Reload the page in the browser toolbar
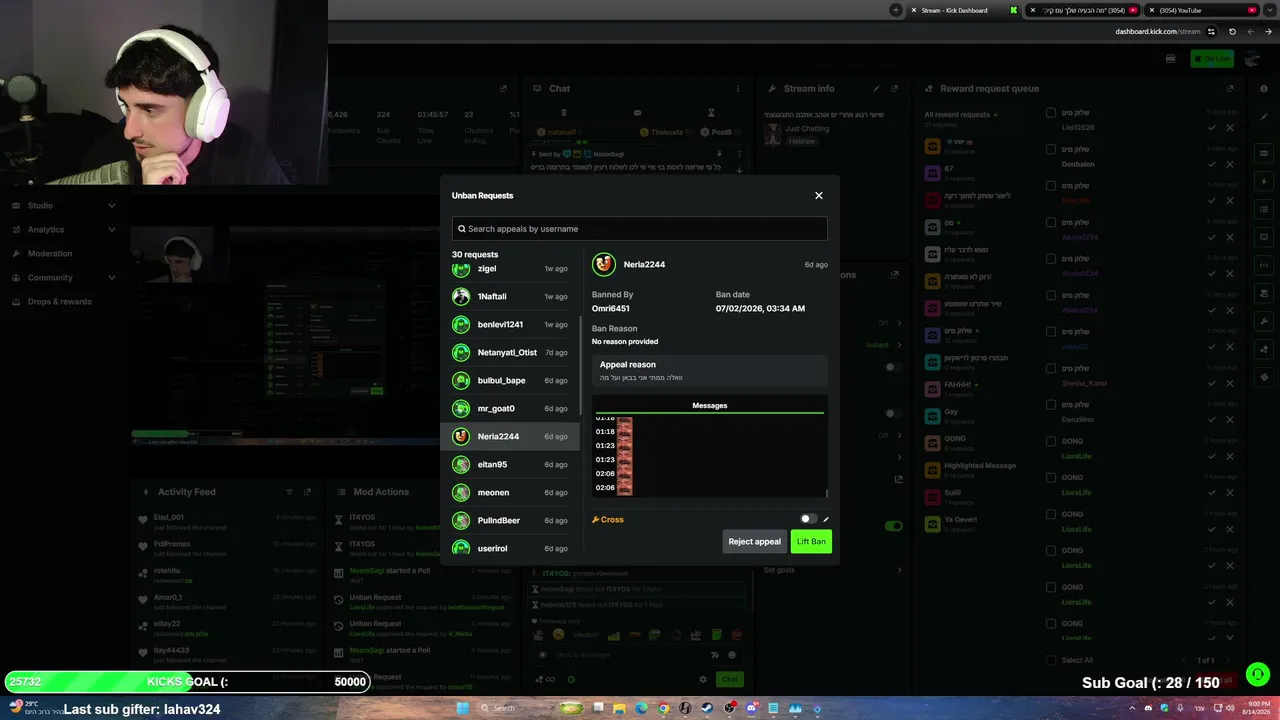 click(x=1232, y=31)
